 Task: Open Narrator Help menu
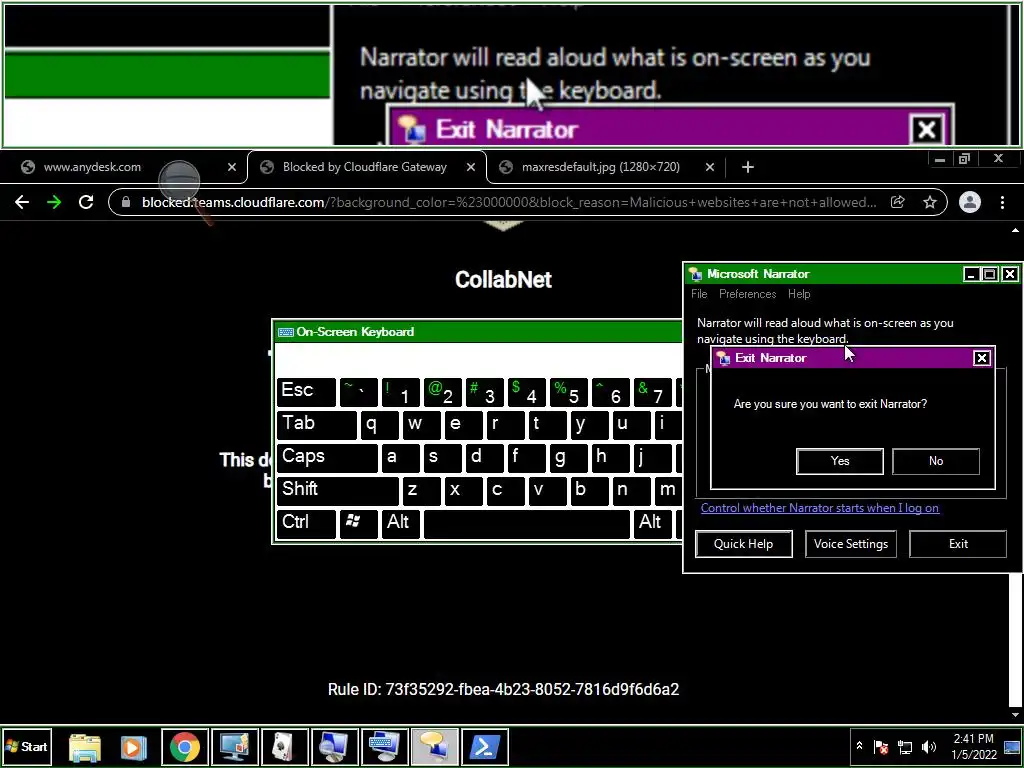[799, 294]
